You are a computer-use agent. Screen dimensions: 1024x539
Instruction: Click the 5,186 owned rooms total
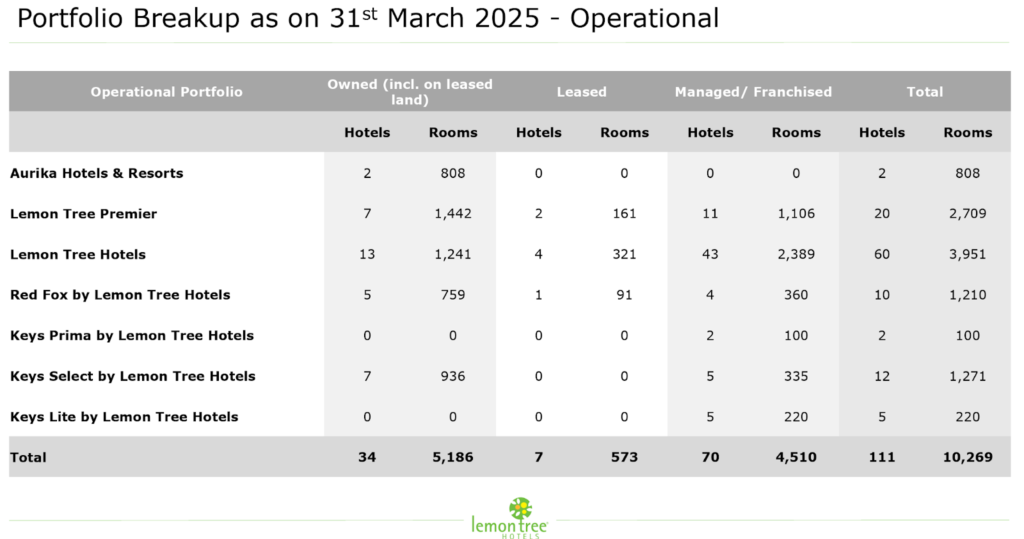point(452,457)
